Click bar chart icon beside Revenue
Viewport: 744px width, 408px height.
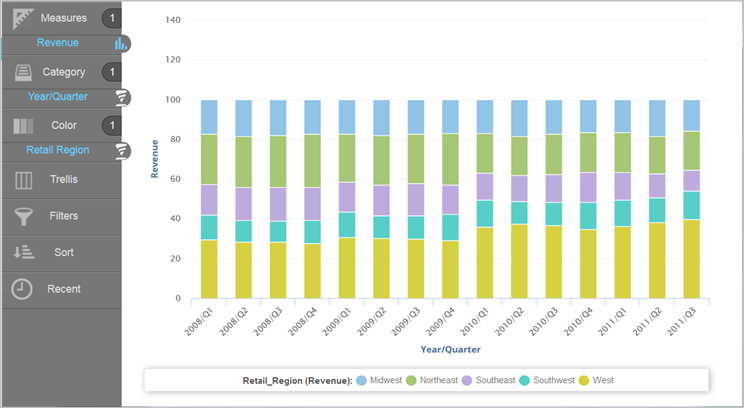pos(121,43)
